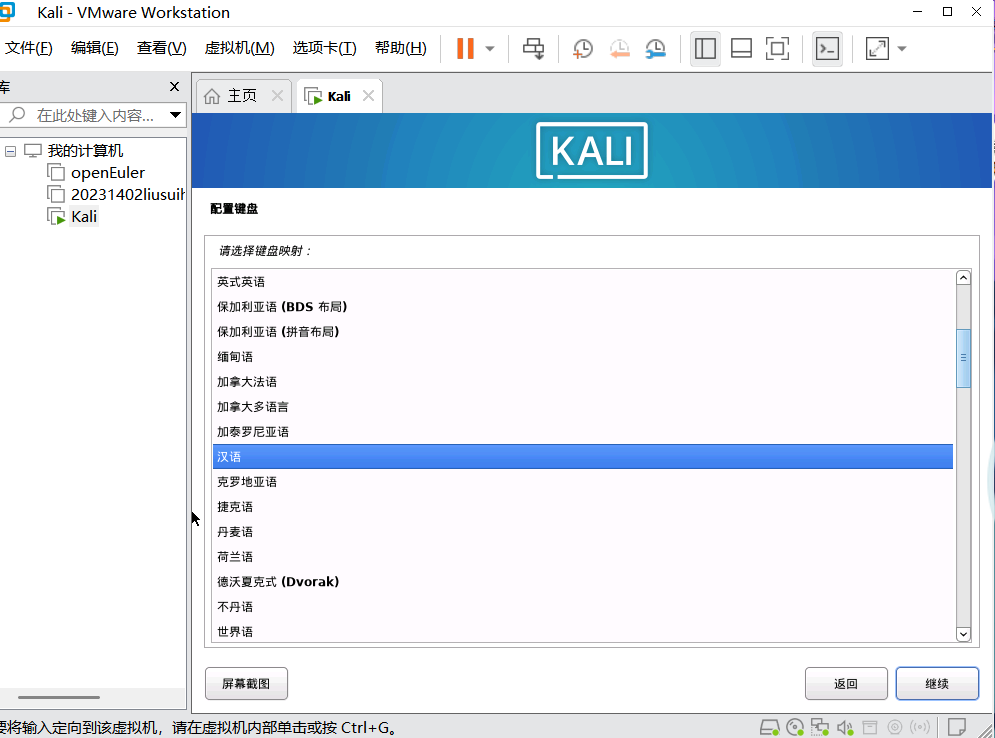995x738 pixels.
Task: Close the library panel
Action: [175, 86]
